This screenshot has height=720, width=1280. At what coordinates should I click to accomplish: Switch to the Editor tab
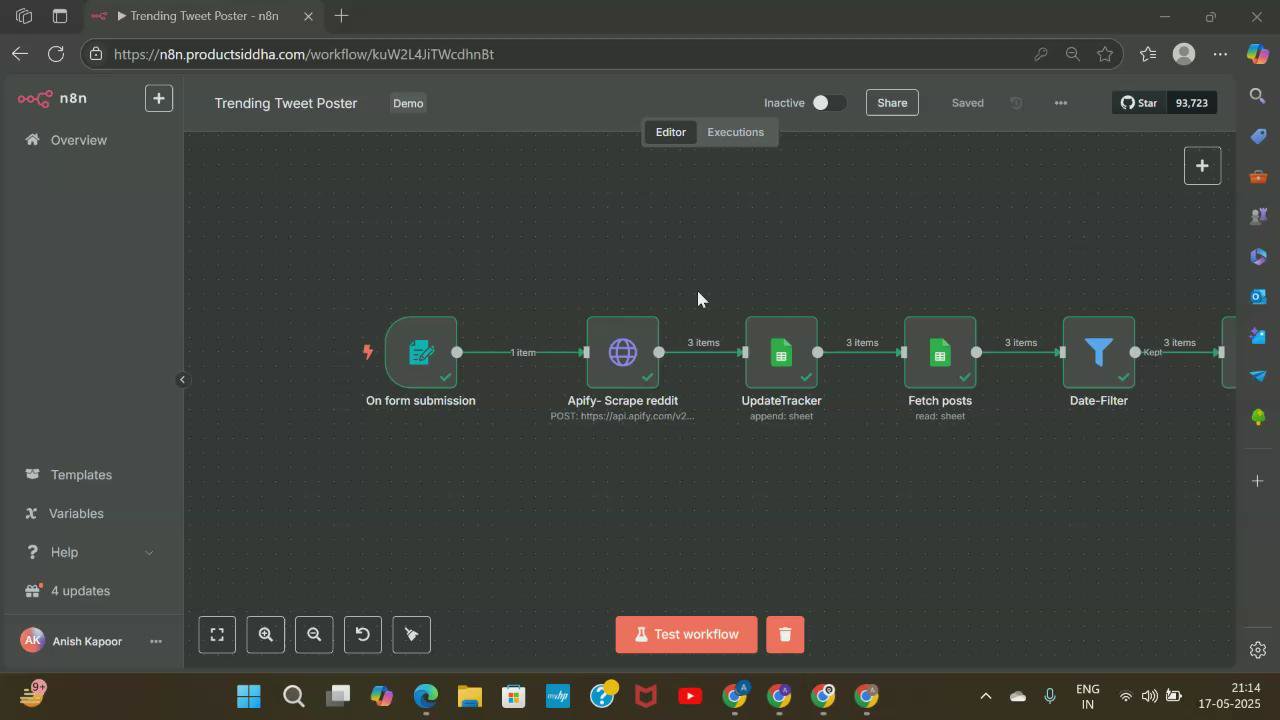(x=670, y=132)
